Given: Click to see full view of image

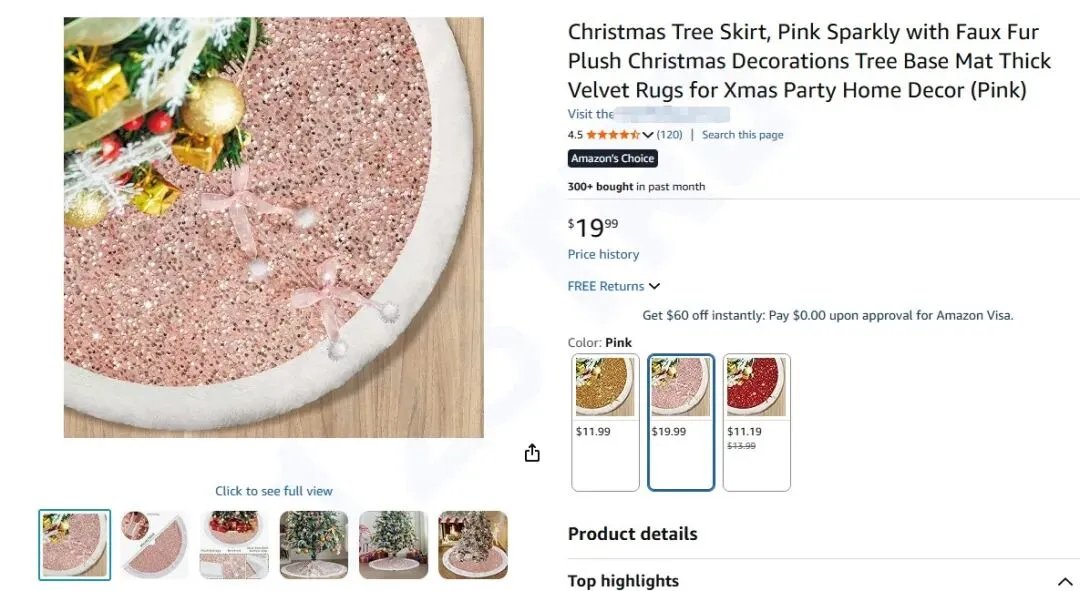Looking at the screenshot, I should [x=274, y=491].
